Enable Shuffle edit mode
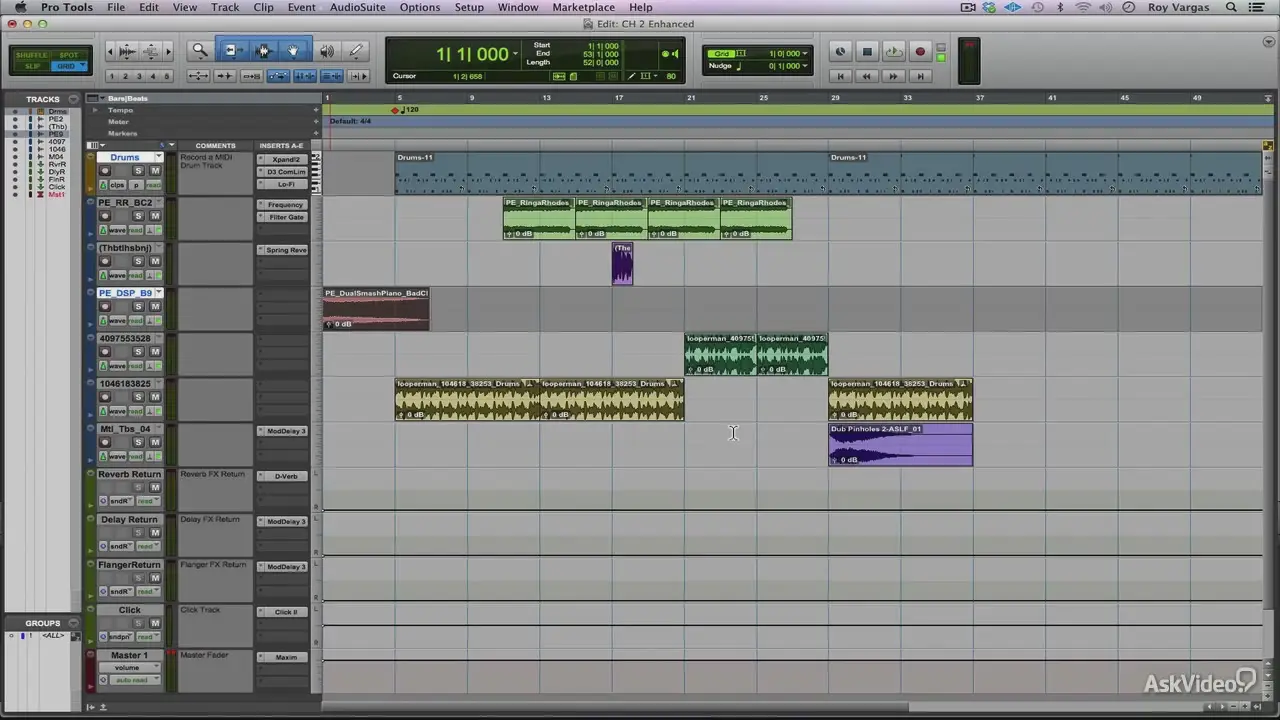Image resolution: width=1280 pixels, height=720 pixels. (x=32, y=55)
